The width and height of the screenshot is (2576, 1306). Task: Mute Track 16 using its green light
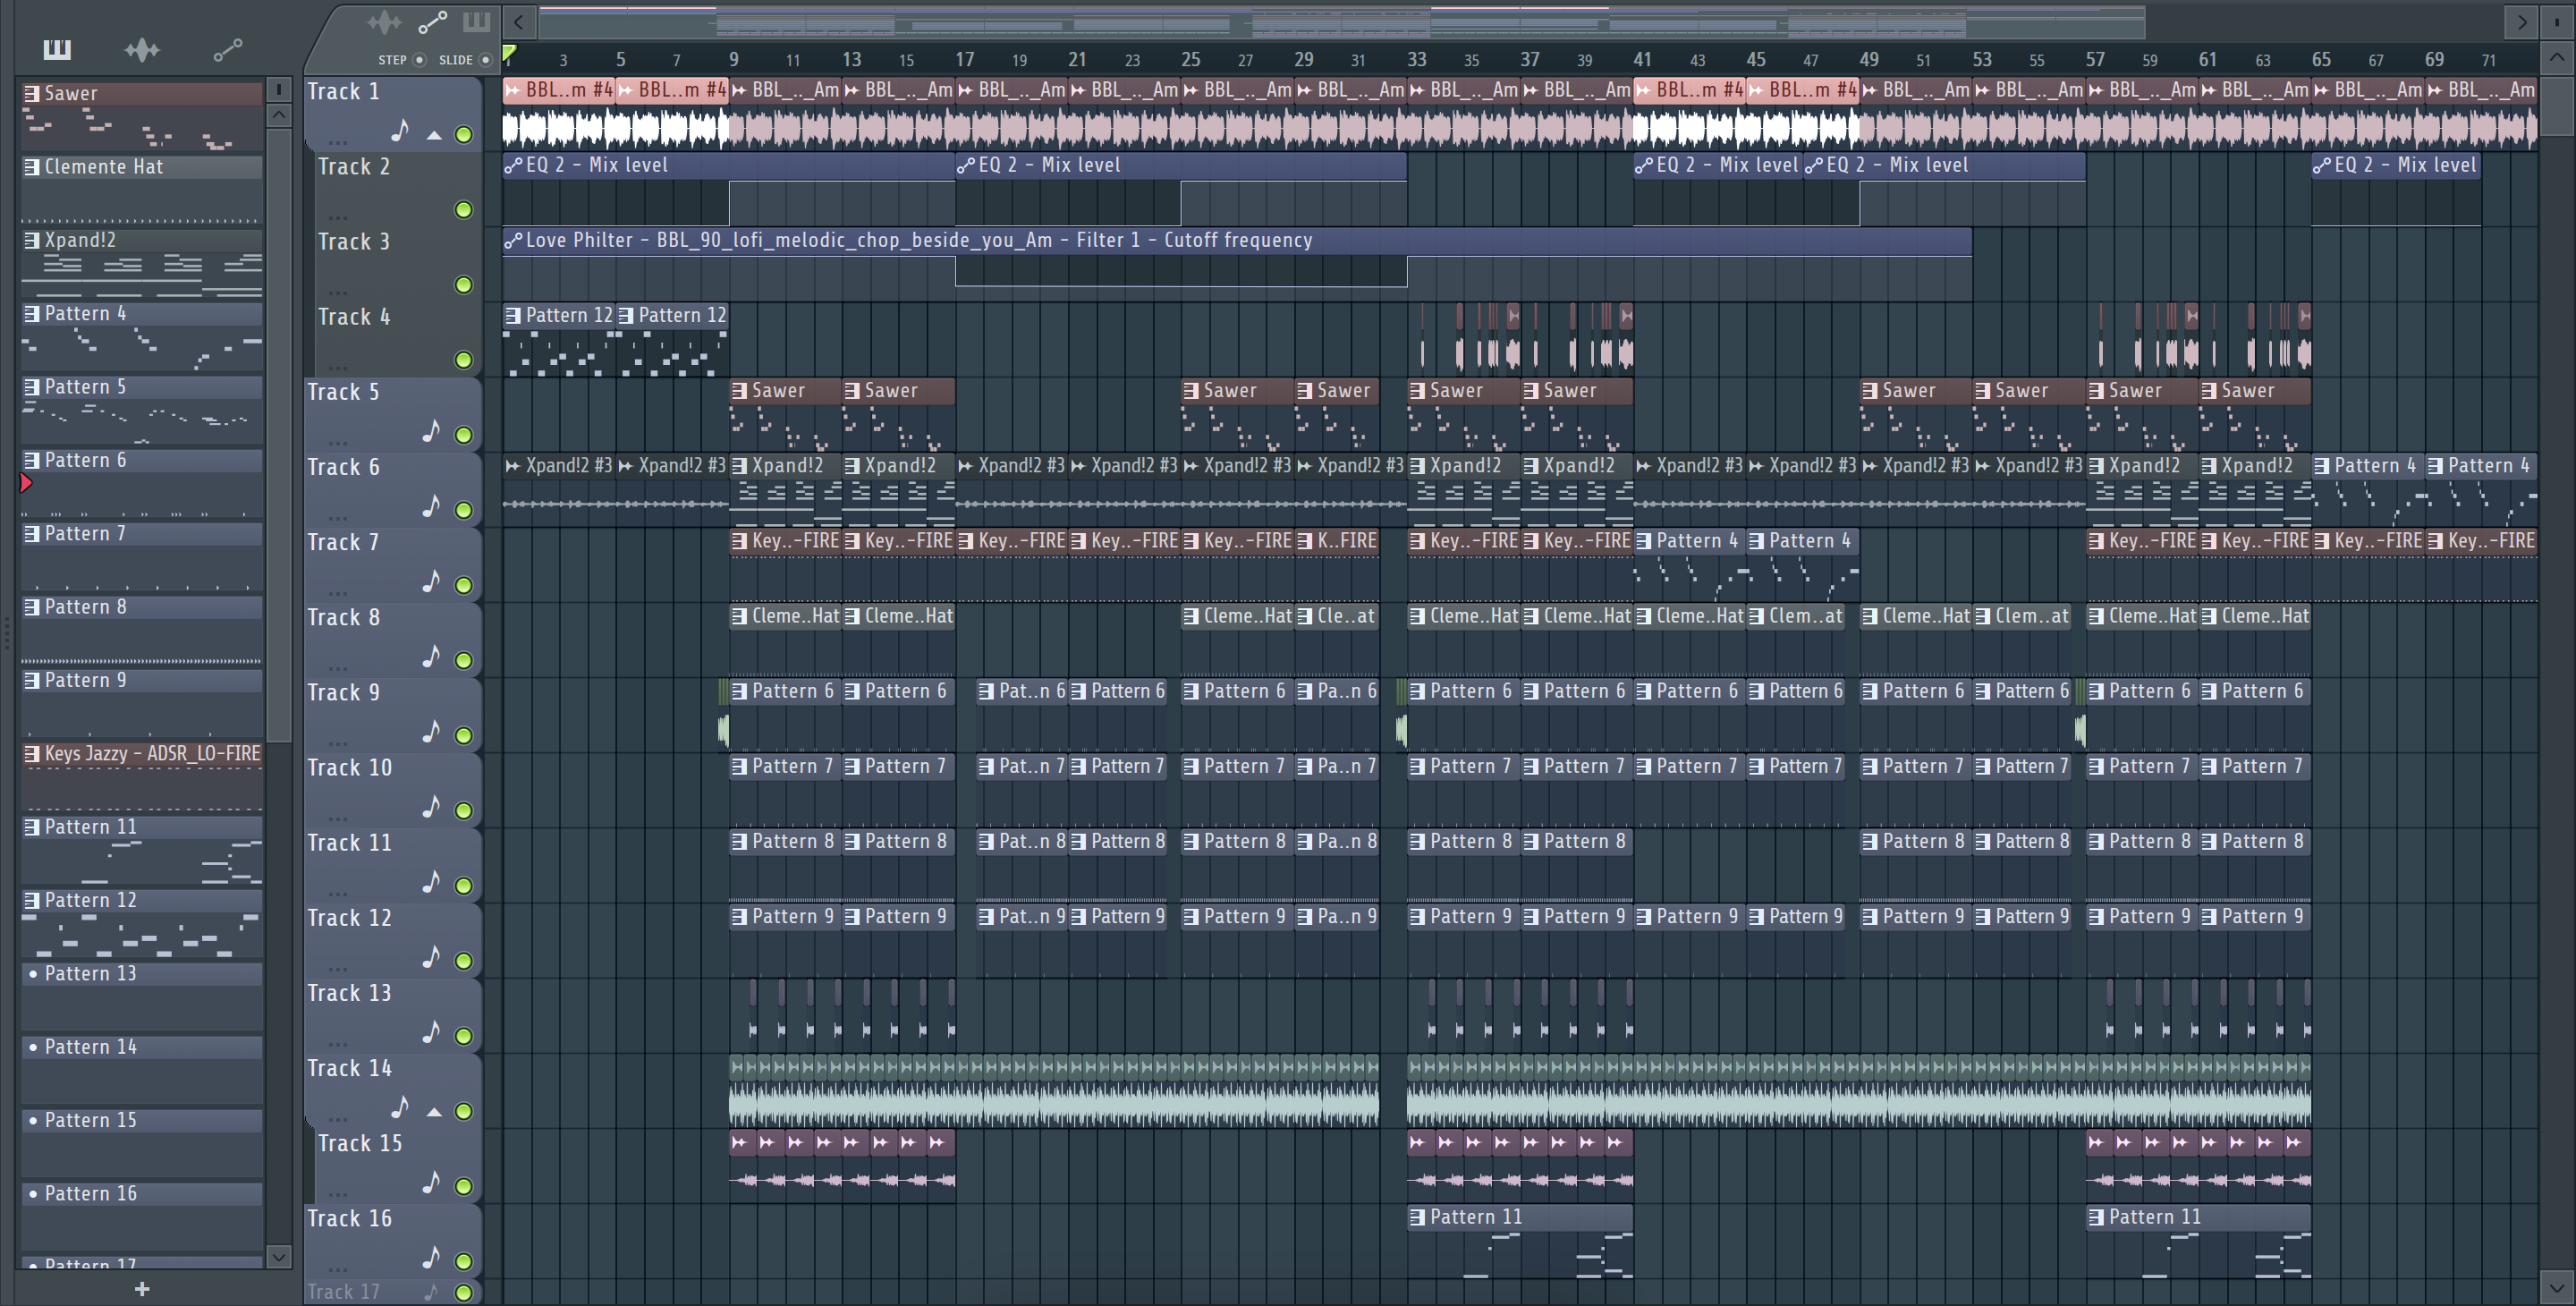(463, 1261)
